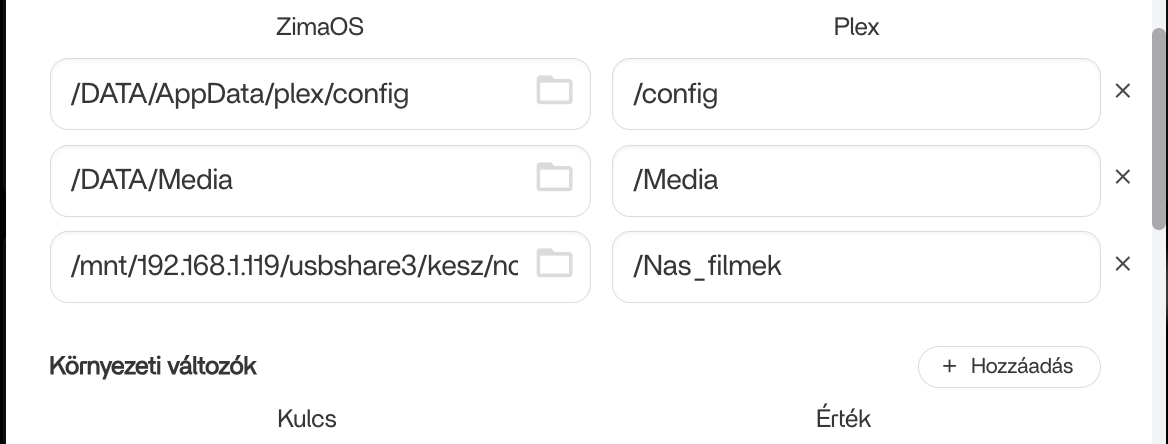Select the Kulcs column label

pyautogui.click(x=306, y=418)
